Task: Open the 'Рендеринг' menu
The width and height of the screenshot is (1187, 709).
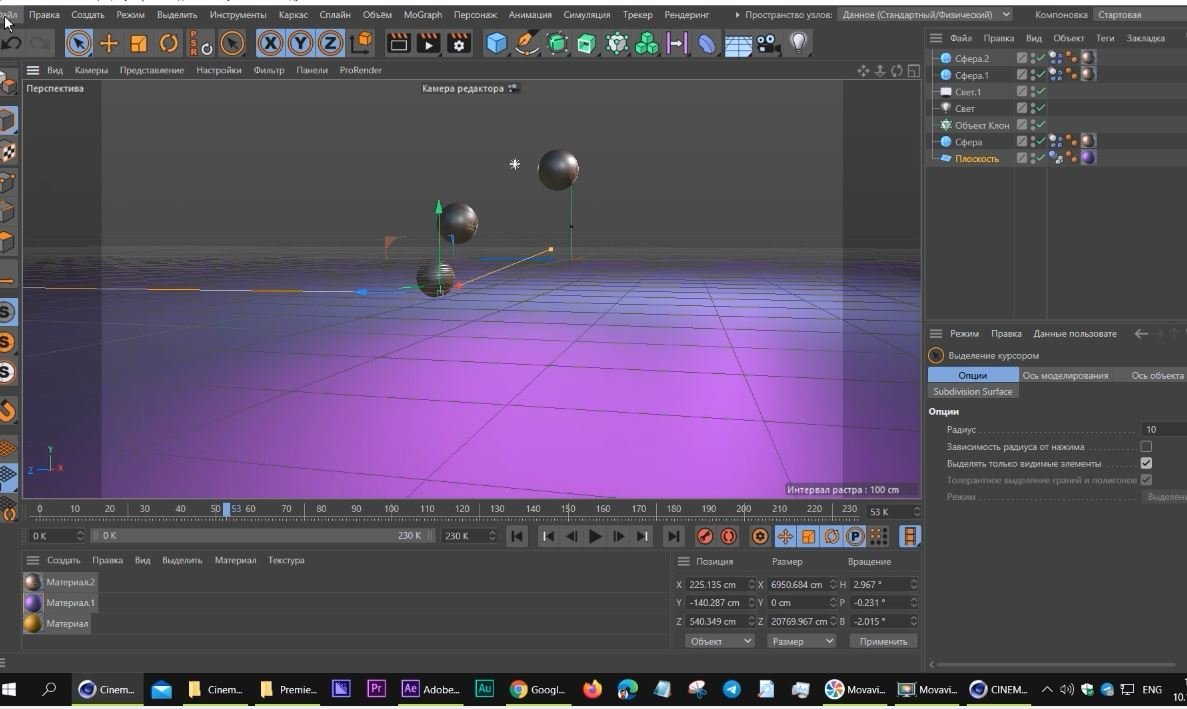Action: point(687,14)
